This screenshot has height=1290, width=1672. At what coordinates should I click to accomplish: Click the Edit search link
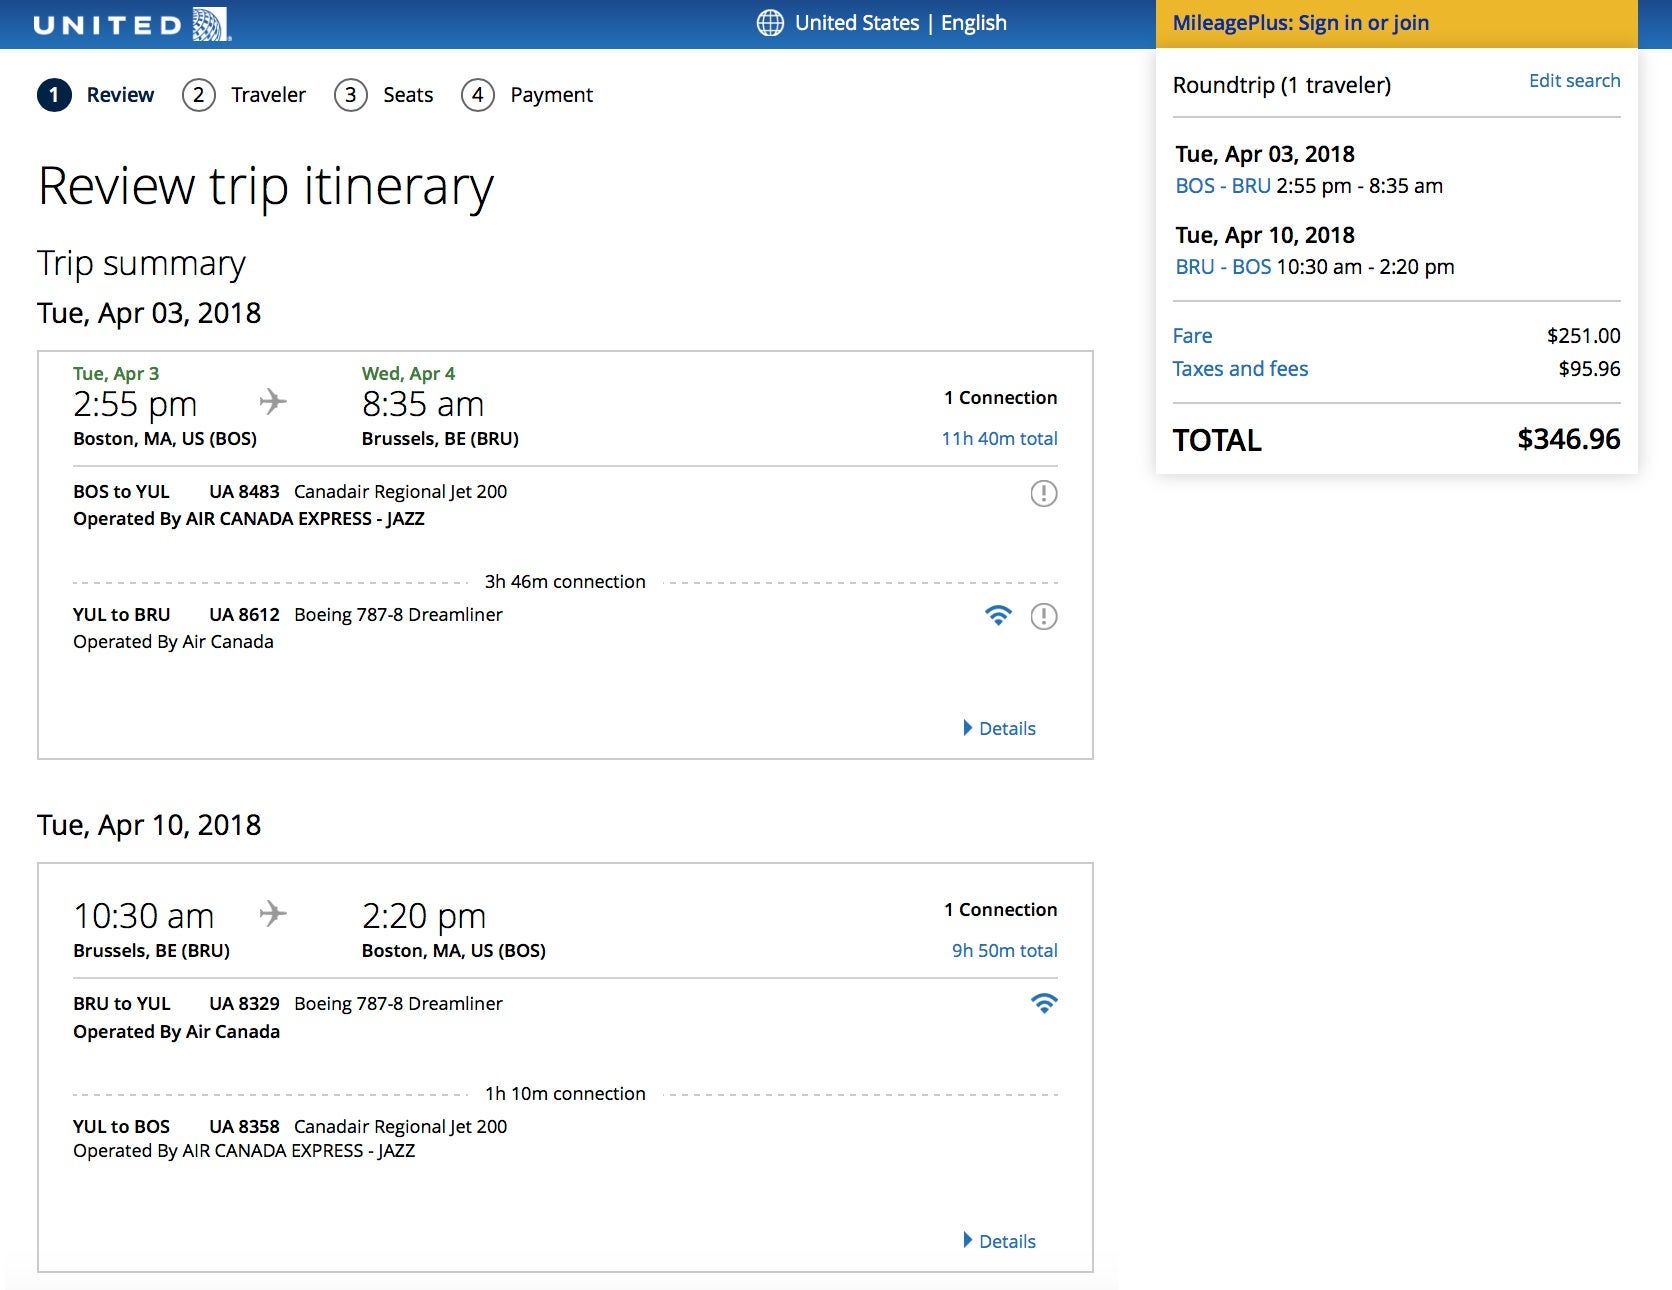pos(1574,81)
